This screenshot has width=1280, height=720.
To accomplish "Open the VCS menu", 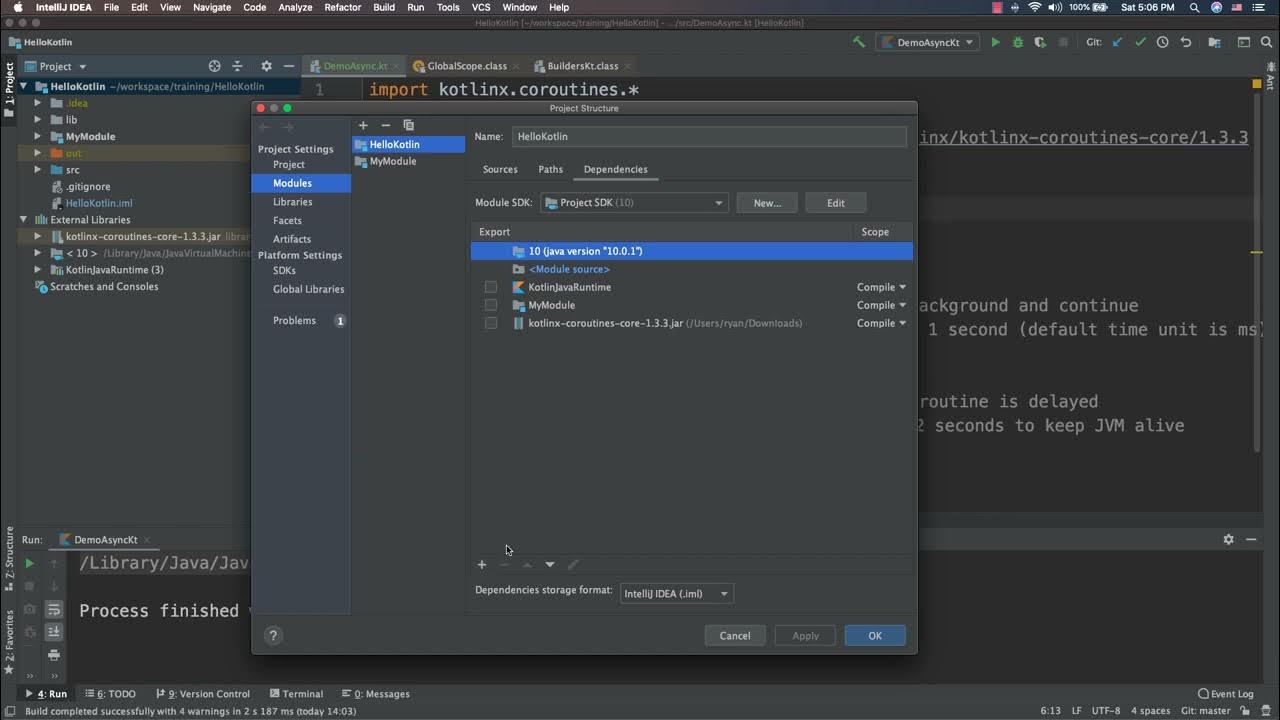I will pyautogui.click(x=481, y=7).
